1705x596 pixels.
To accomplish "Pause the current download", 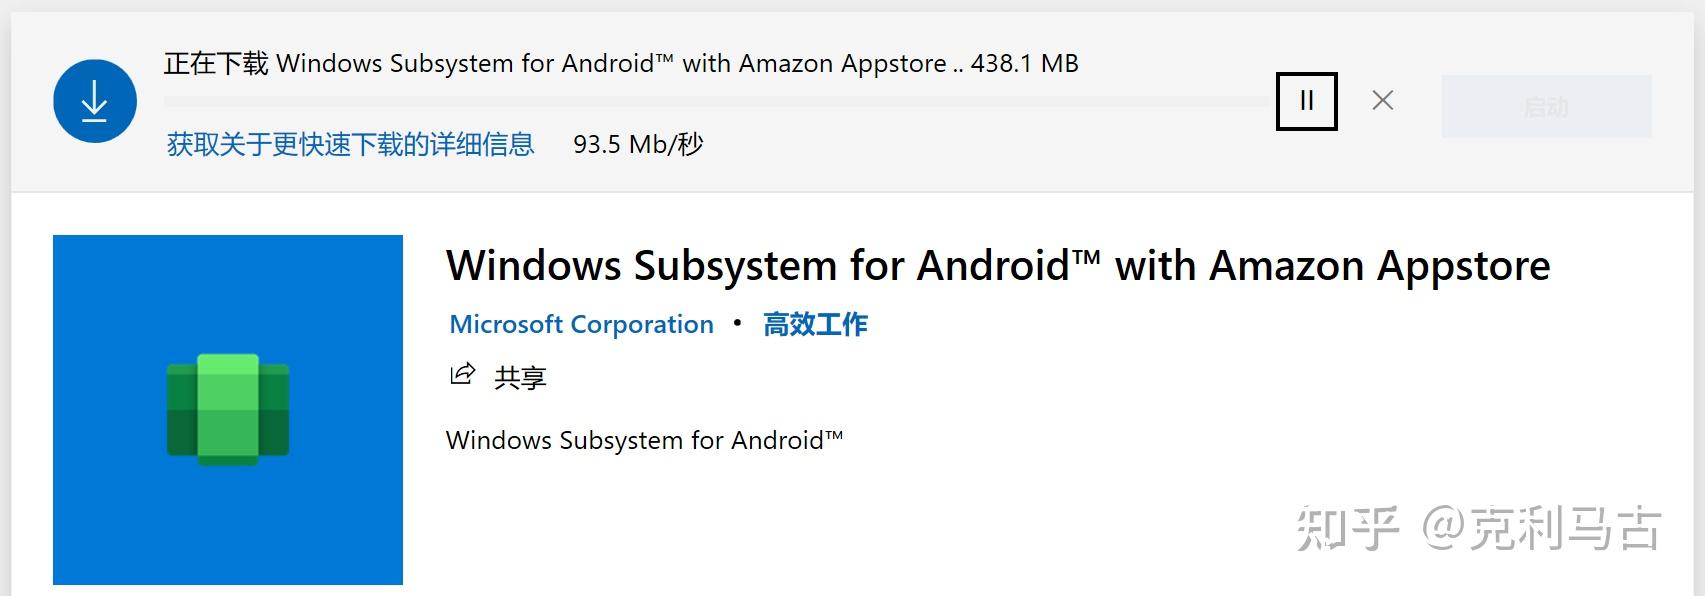I will 1306,101.
